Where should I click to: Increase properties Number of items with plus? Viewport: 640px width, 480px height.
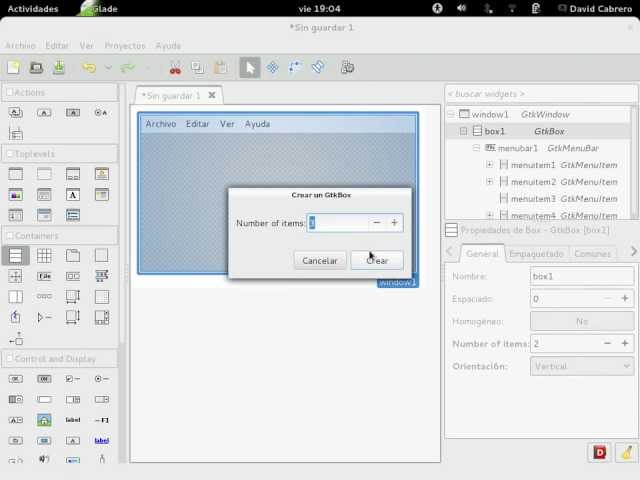tap(624, 344)
